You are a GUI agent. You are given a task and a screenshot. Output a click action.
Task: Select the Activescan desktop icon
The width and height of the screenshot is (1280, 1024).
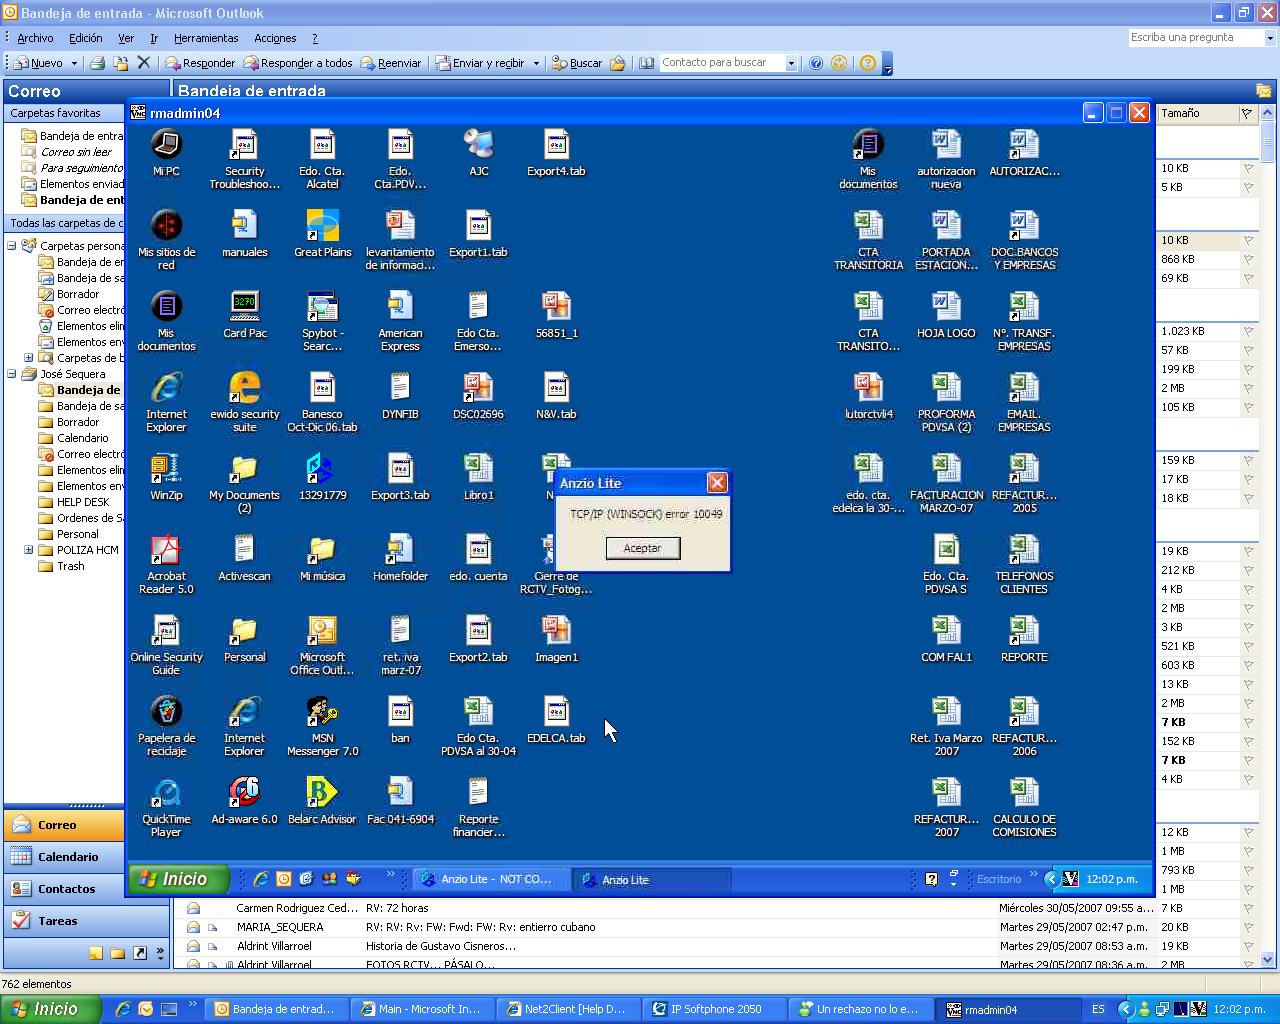[x=244, y=558]
